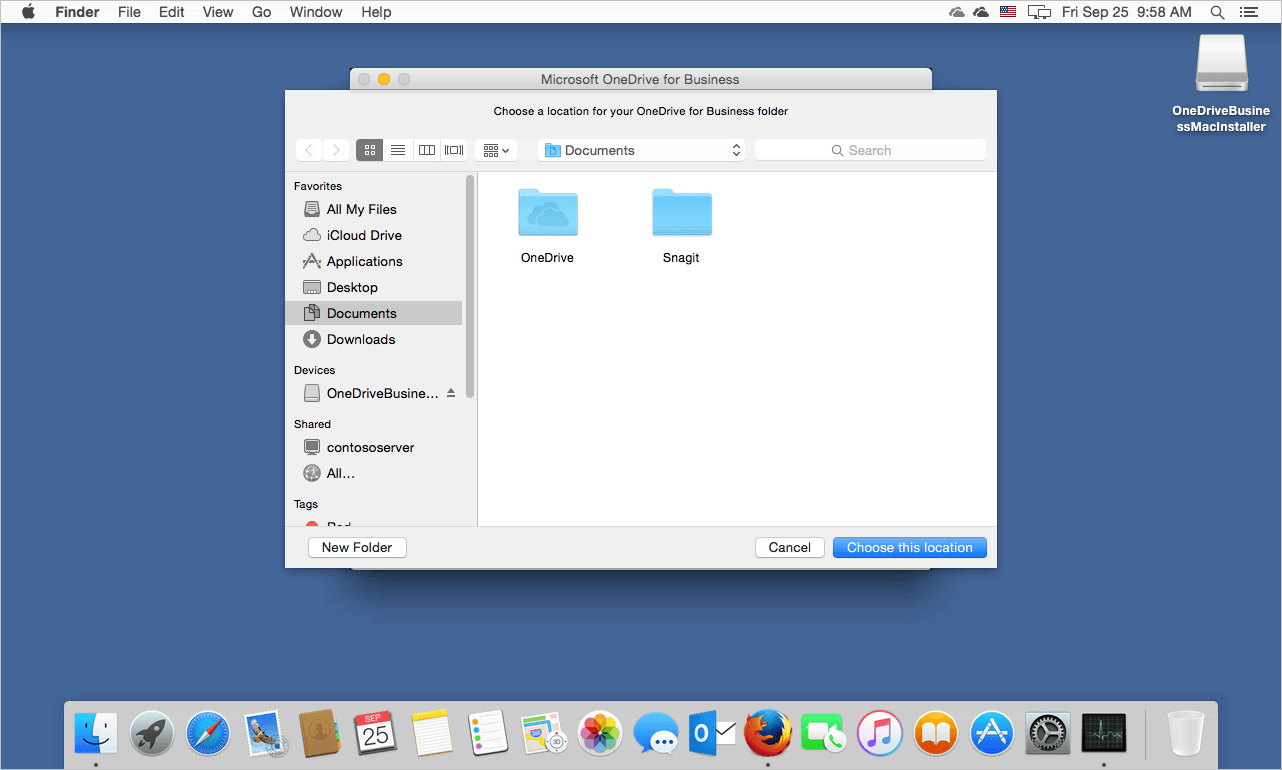Open Maps from the Dock
This screenshot has width=1282, height=770.
(544, 734)
